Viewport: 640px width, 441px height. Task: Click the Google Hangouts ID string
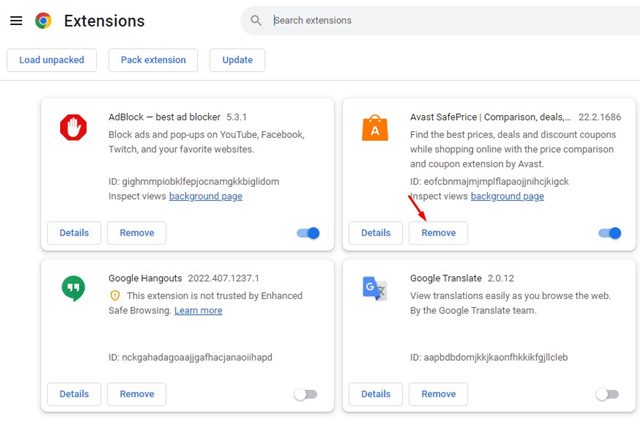click(x=190, y=358)
